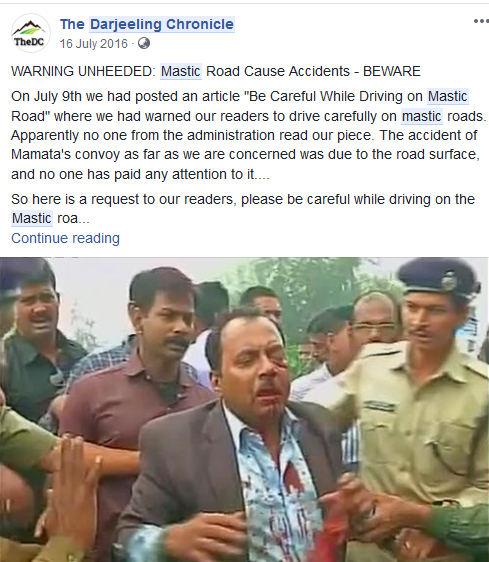Click highlighted Mastic before truncated roa...
This screenshot has height=562, width=489.
click(x=32, y=218)
